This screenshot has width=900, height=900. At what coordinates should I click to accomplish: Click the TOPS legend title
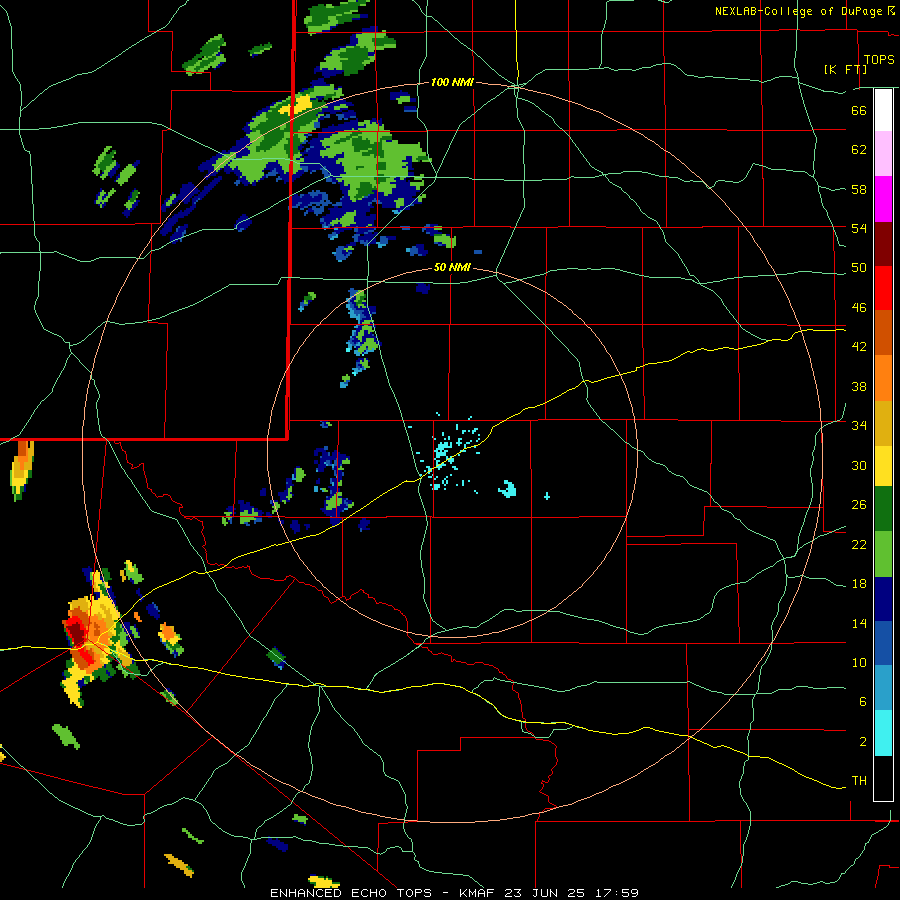click(879, 60)
